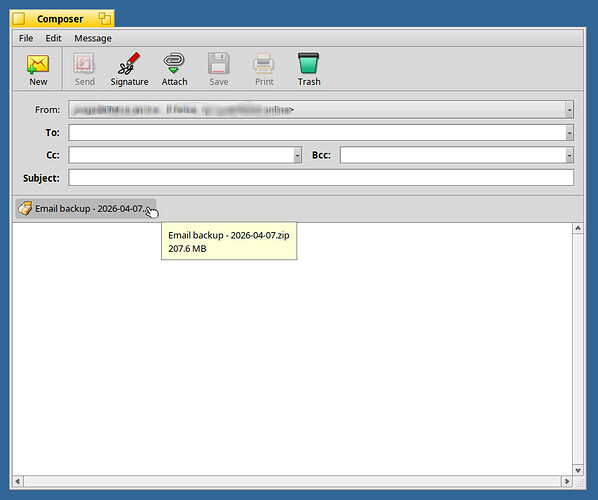Open the Edit menu
The image size is (598, 500).
click(53, 38)
